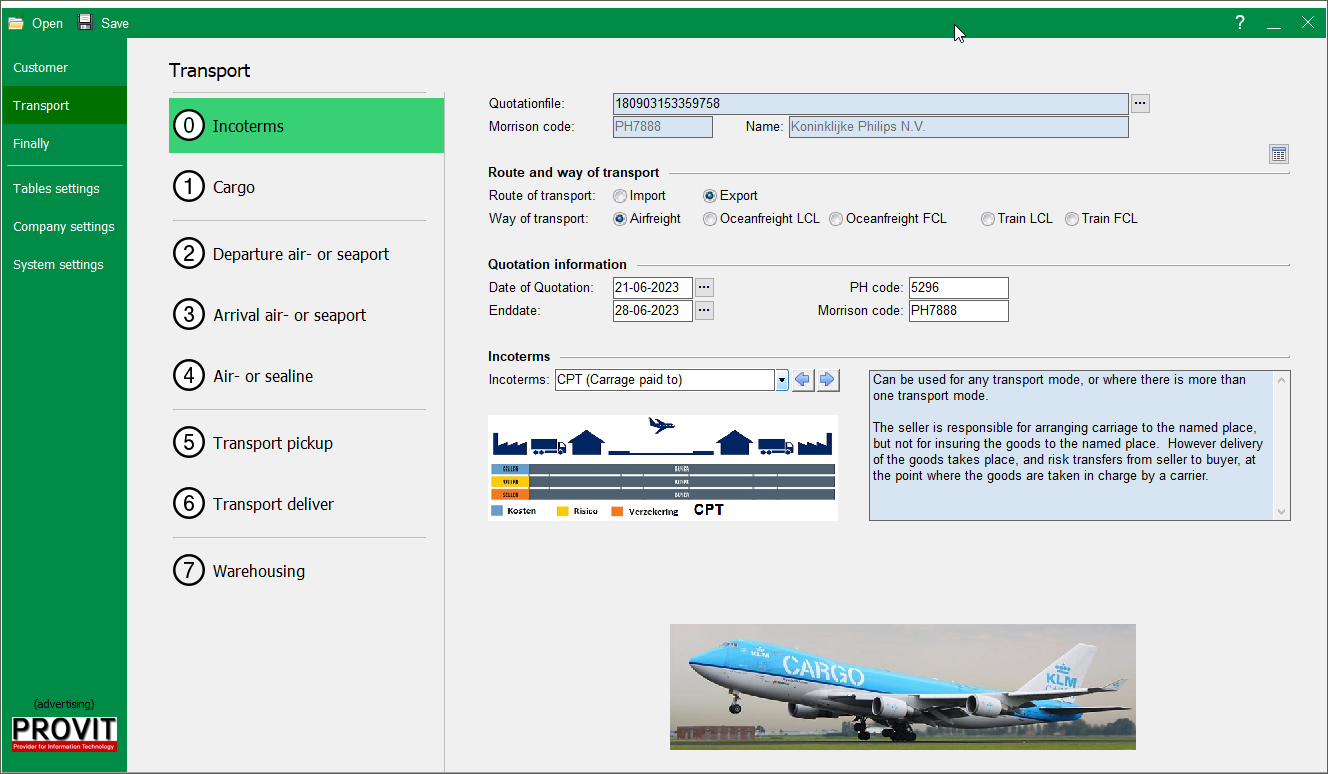Browse for Quotationfile with ellipsis button

[x=1140, y=103]
